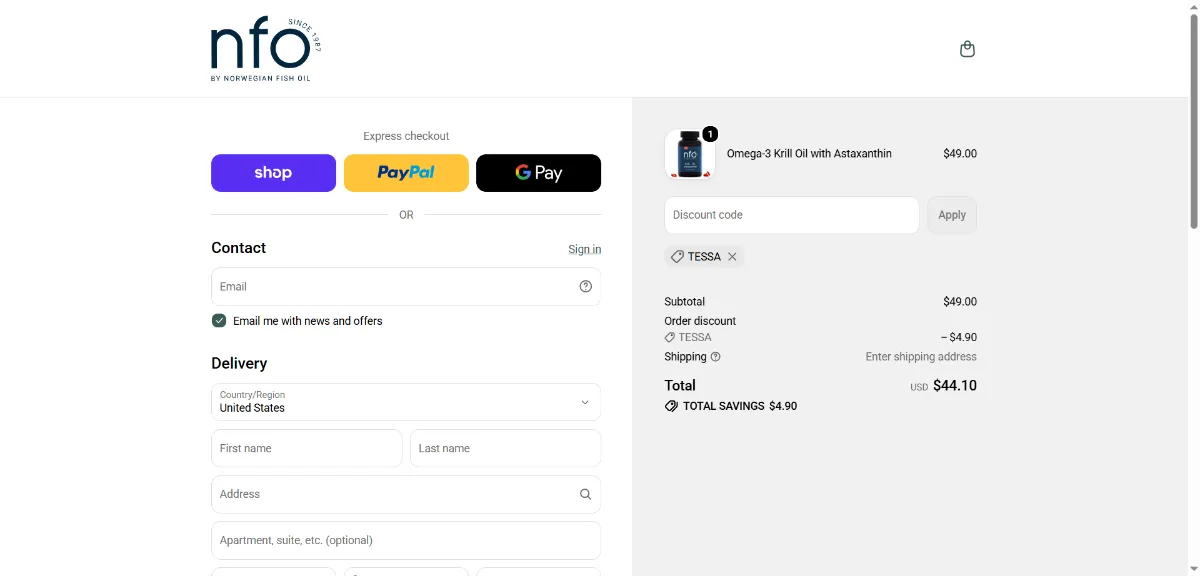1200x576 pixels.
Task: Focus the Email input field
Action: (406, 286)
